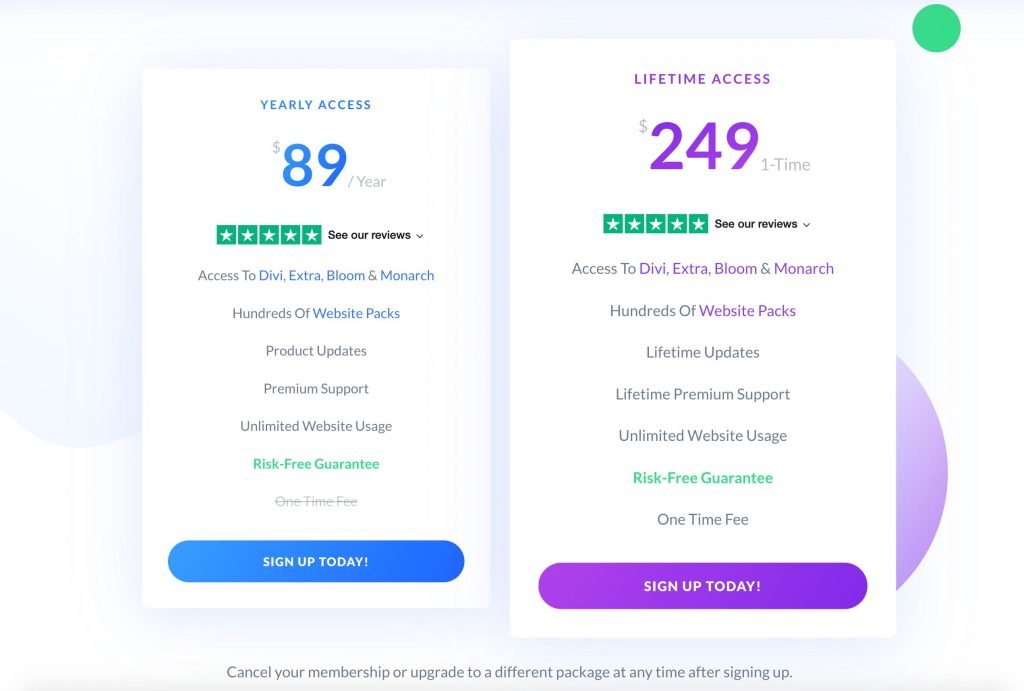This screenshot has height=691, width=1024.
Task: Expand See our reviews under Yearly plan
Action: [369, 235]
